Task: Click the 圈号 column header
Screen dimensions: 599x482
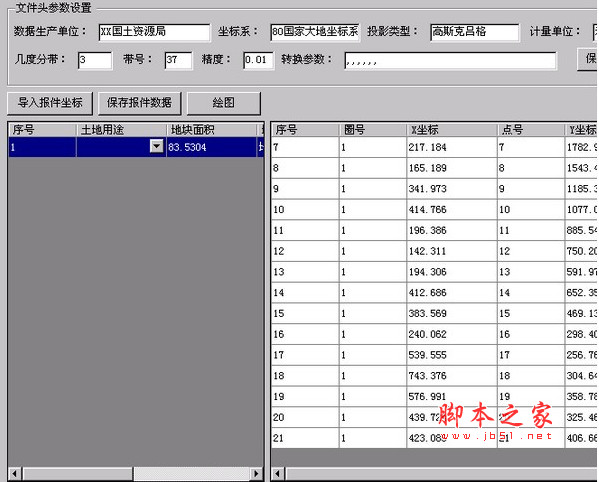Action: click(373, 130)
